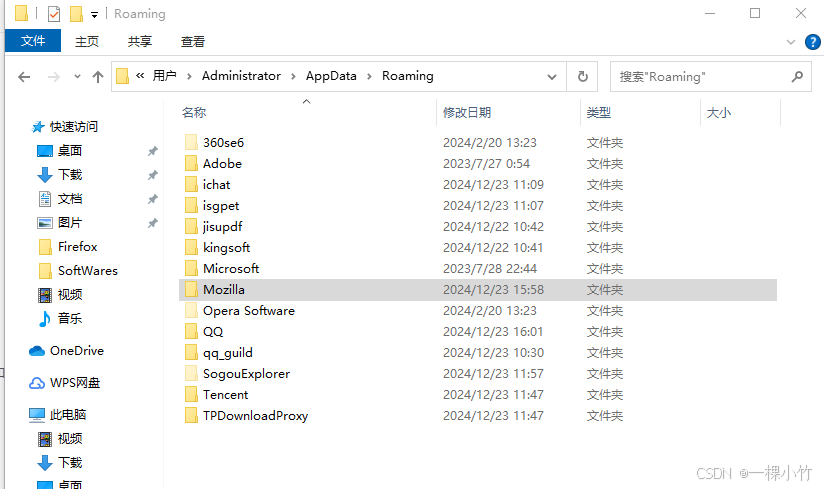Select the Tencent folder name
The width and height of the screenshot is (824, 489).
[225, 394]
